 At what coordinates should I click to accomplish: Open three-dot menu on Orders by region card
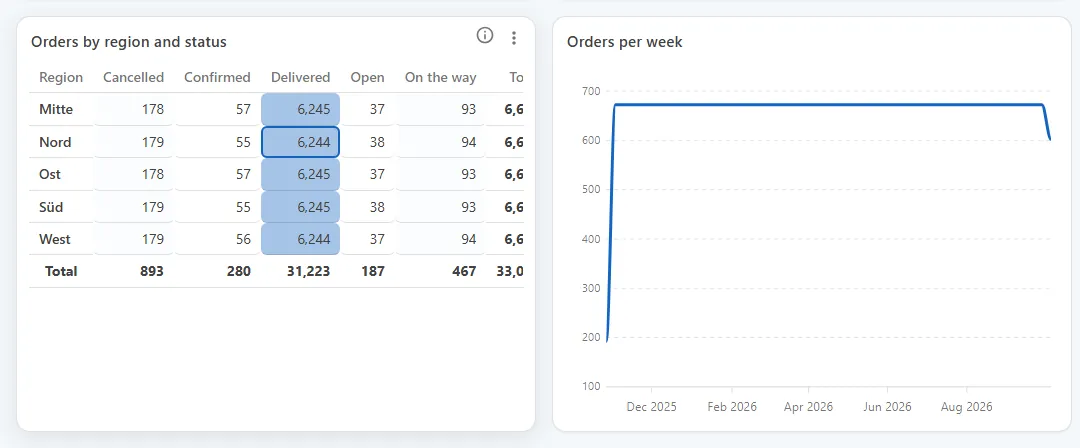[513, 38]
